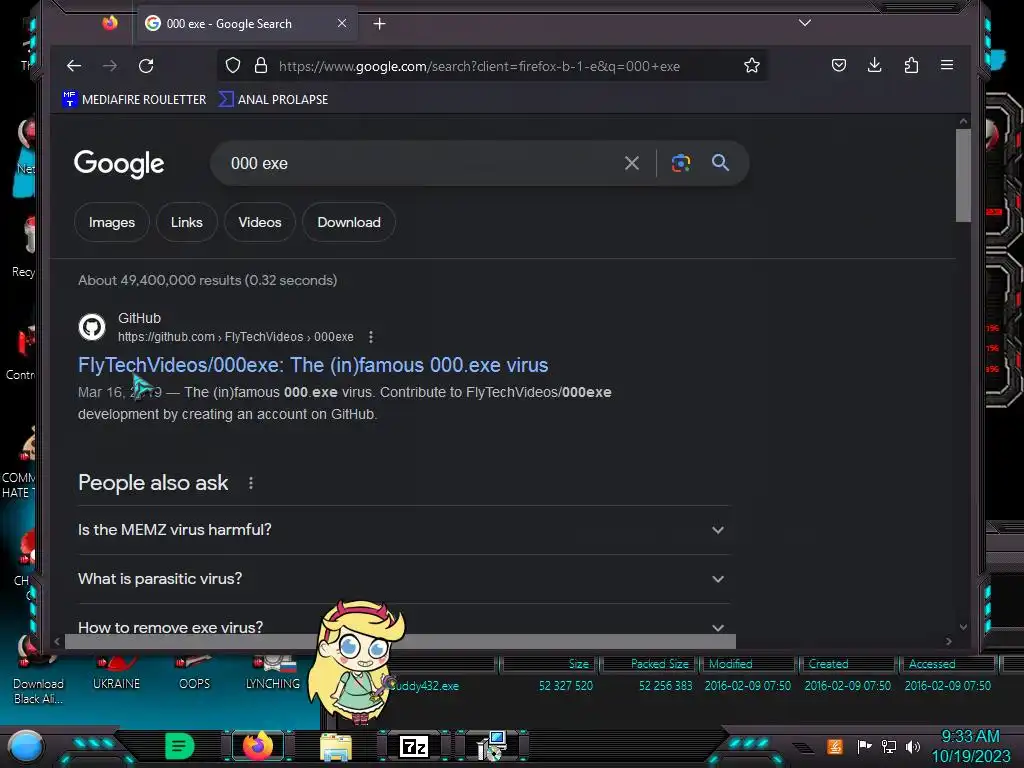Click the GitHub favicon in result

coord(92,327)
